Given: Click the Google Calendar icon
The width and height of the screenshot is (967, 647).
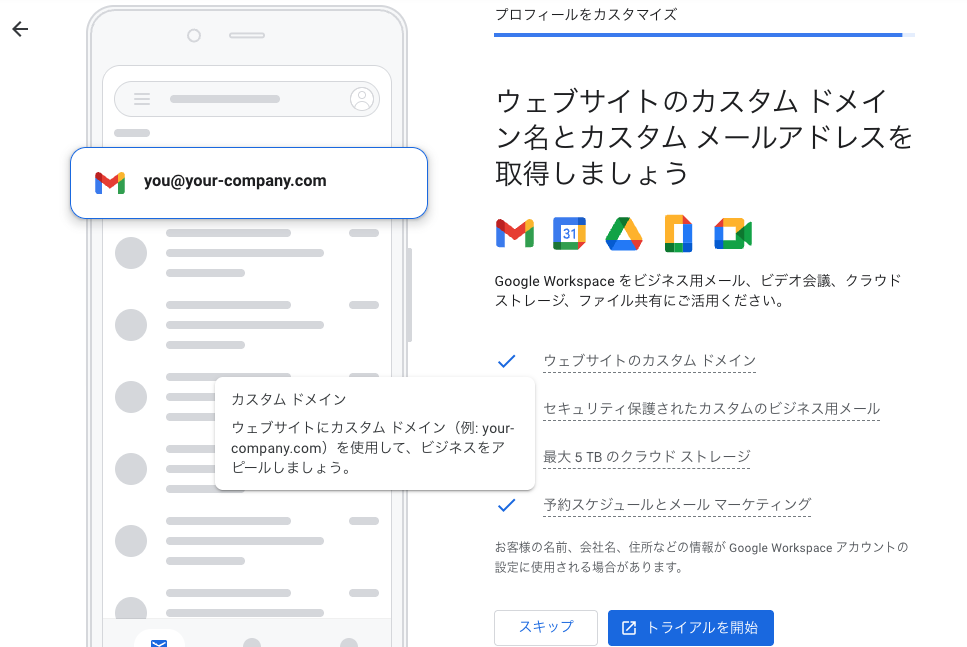Looking at the screenshot, I should point(569,234).
